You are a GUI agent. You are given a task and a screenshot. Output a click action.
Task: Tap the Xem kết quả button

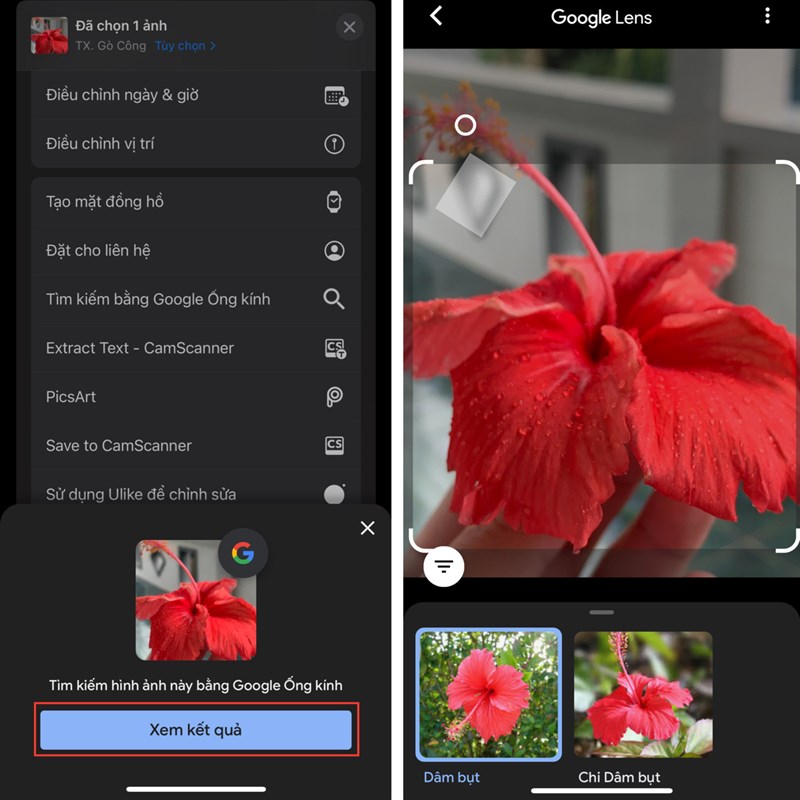[x=196, y=730]
